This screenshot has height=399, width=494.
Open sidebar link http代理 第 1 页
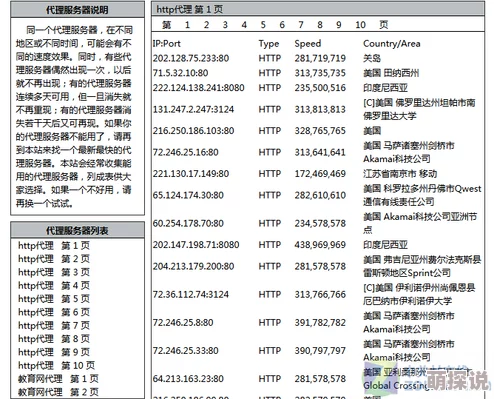coord(54,246)
